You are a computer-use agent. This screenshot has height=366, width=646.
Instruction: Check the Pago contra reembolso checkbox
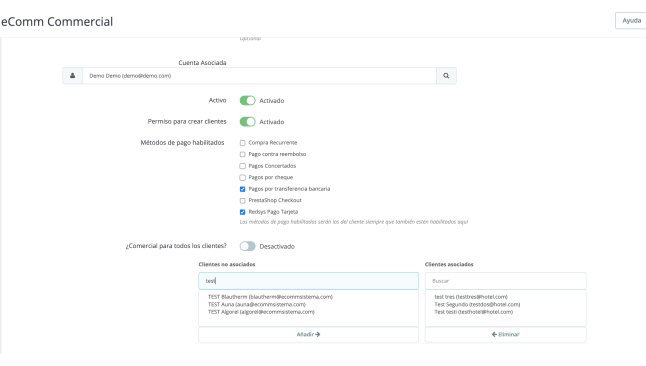coord(243,155)
